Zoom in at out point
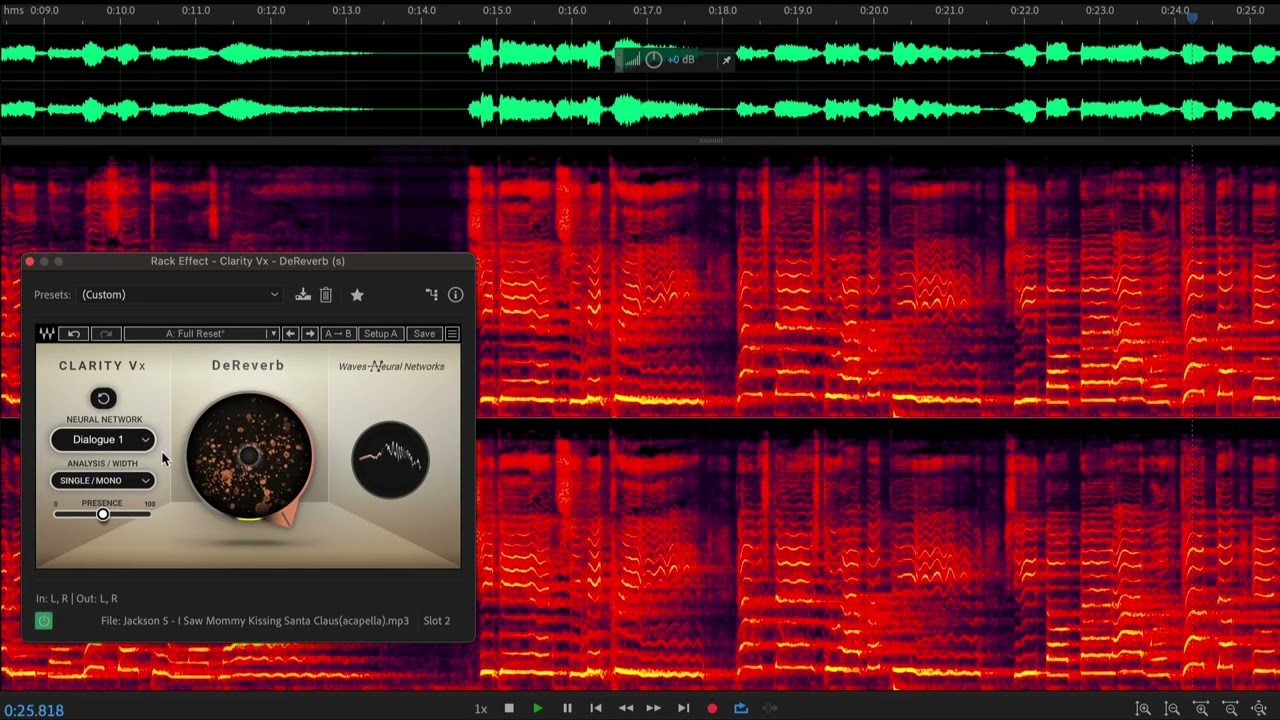 [x=1230, y=708]
